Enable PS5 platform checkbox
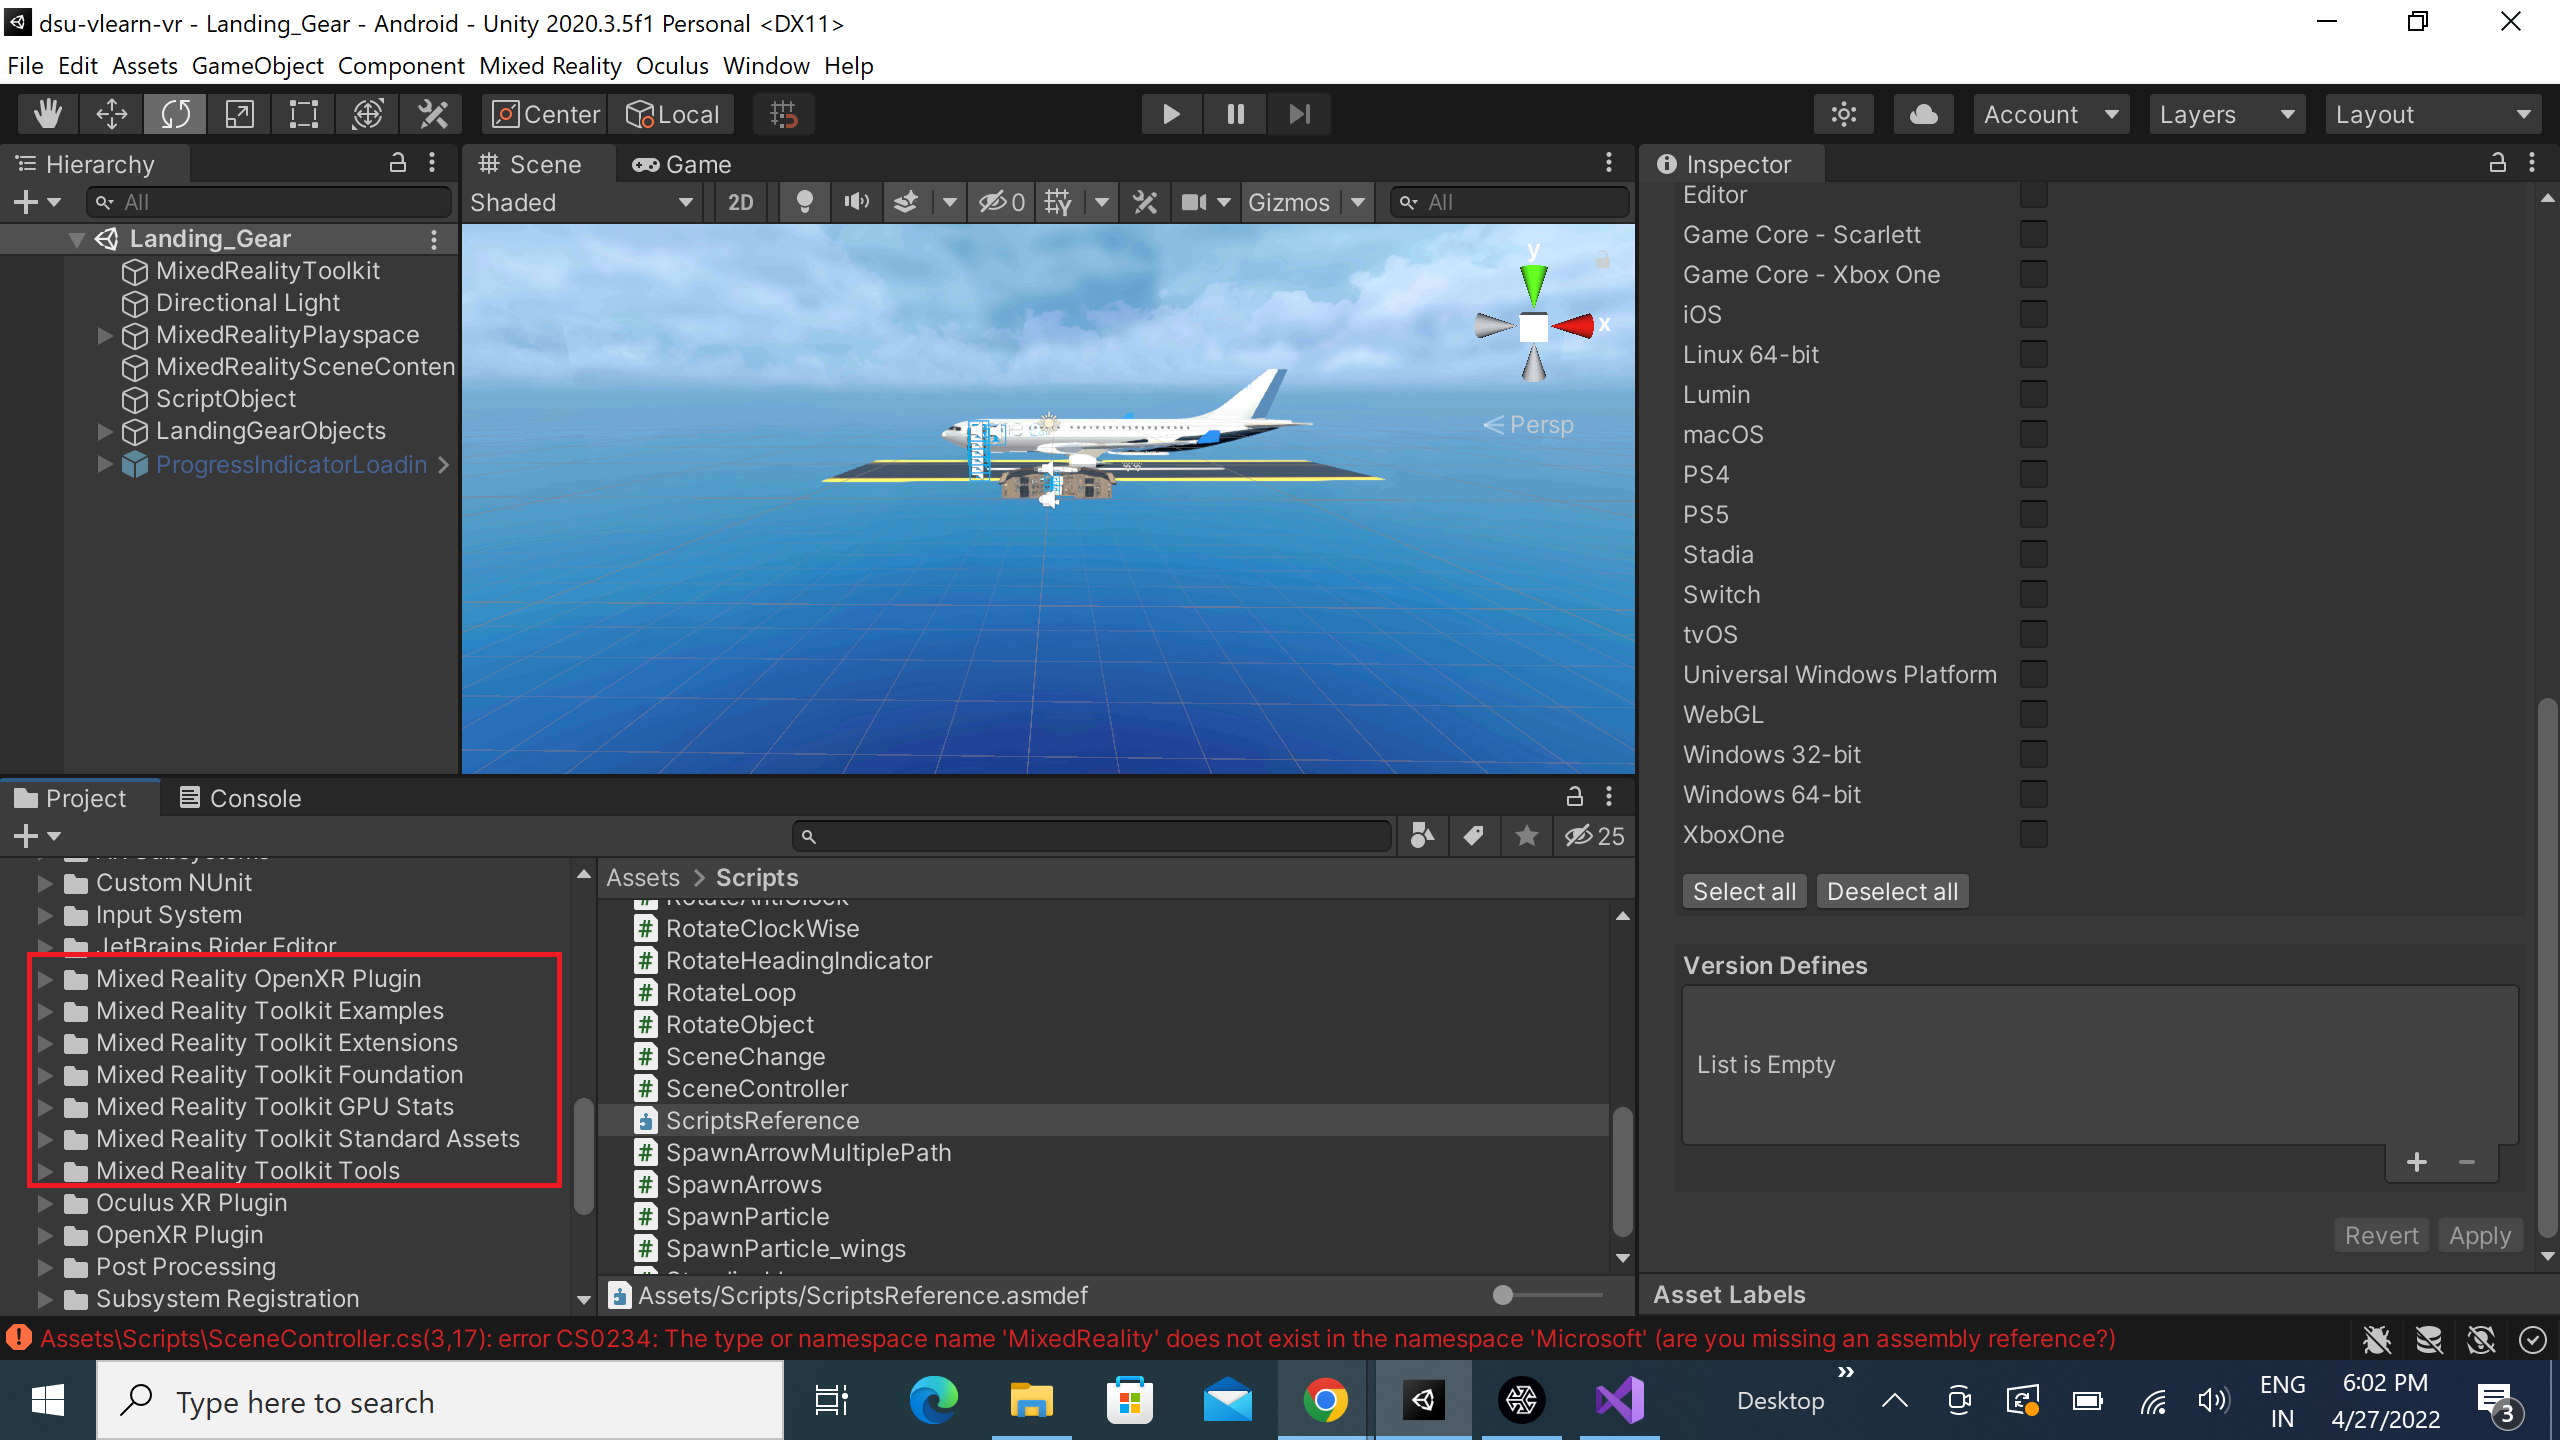The height and width of the screenshot is (1440, 2560). click(2033, 514)
